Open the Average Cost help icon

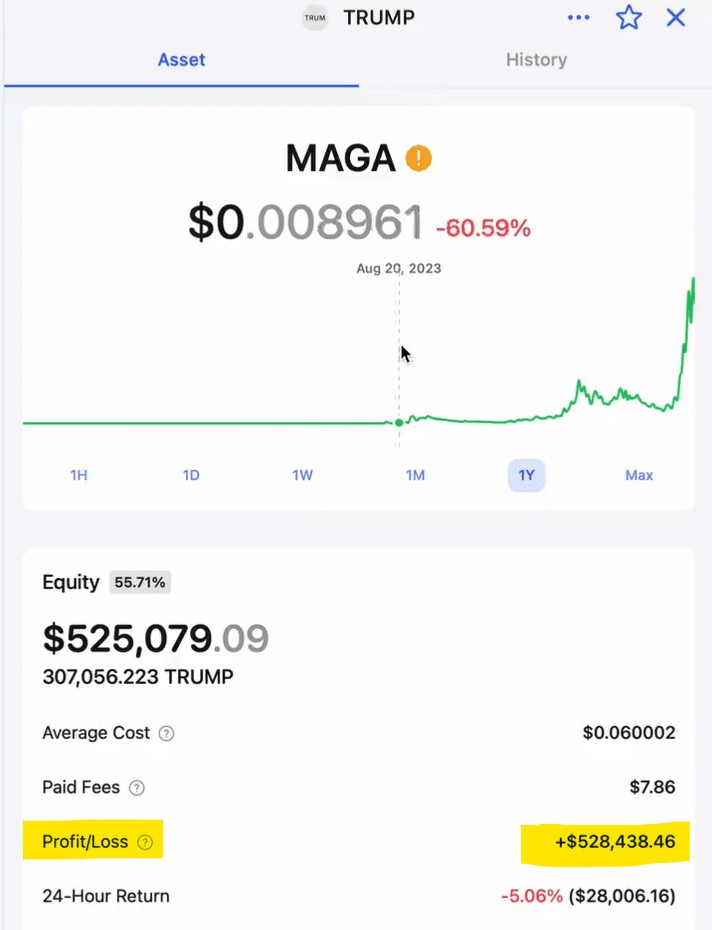coord(167,733)
